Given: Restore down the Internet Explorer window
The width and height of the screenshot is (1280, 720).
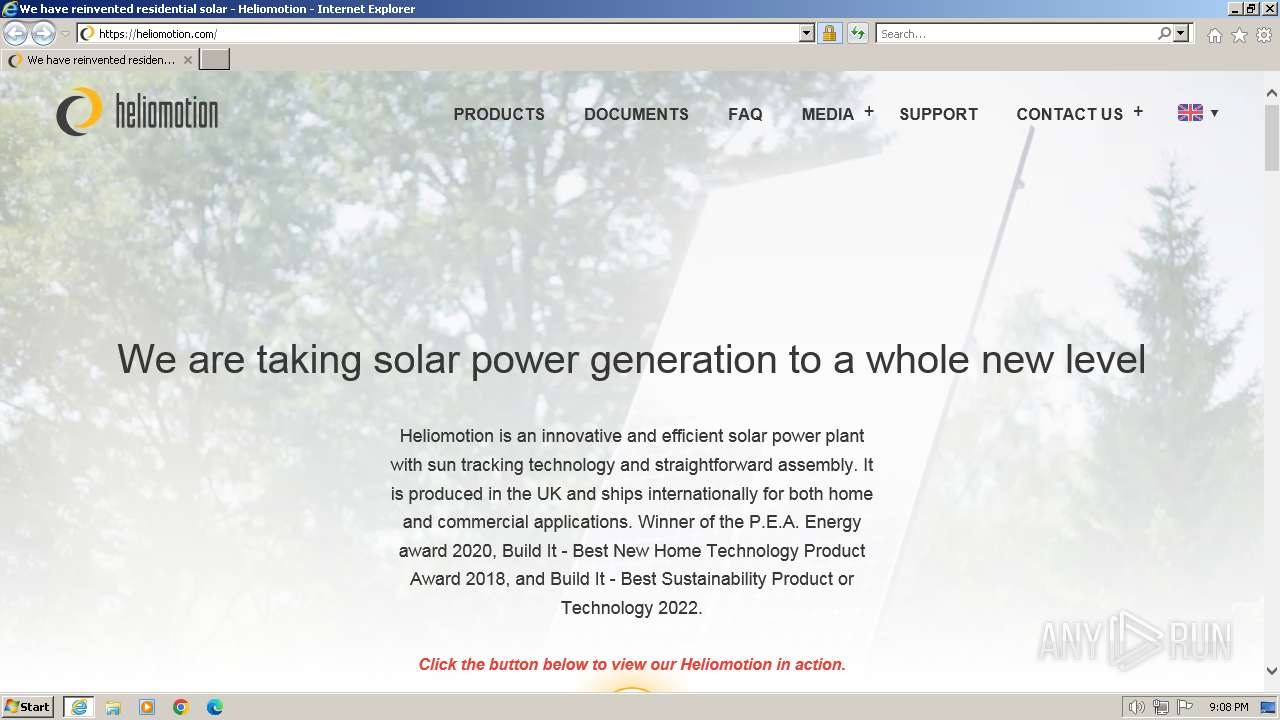Looking at the screenshot, I should [x=1251, y=8].
